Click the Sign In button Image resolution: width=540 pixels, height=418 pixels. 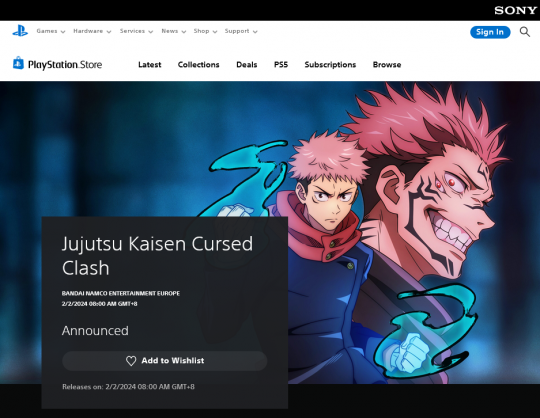coord(490,32)
